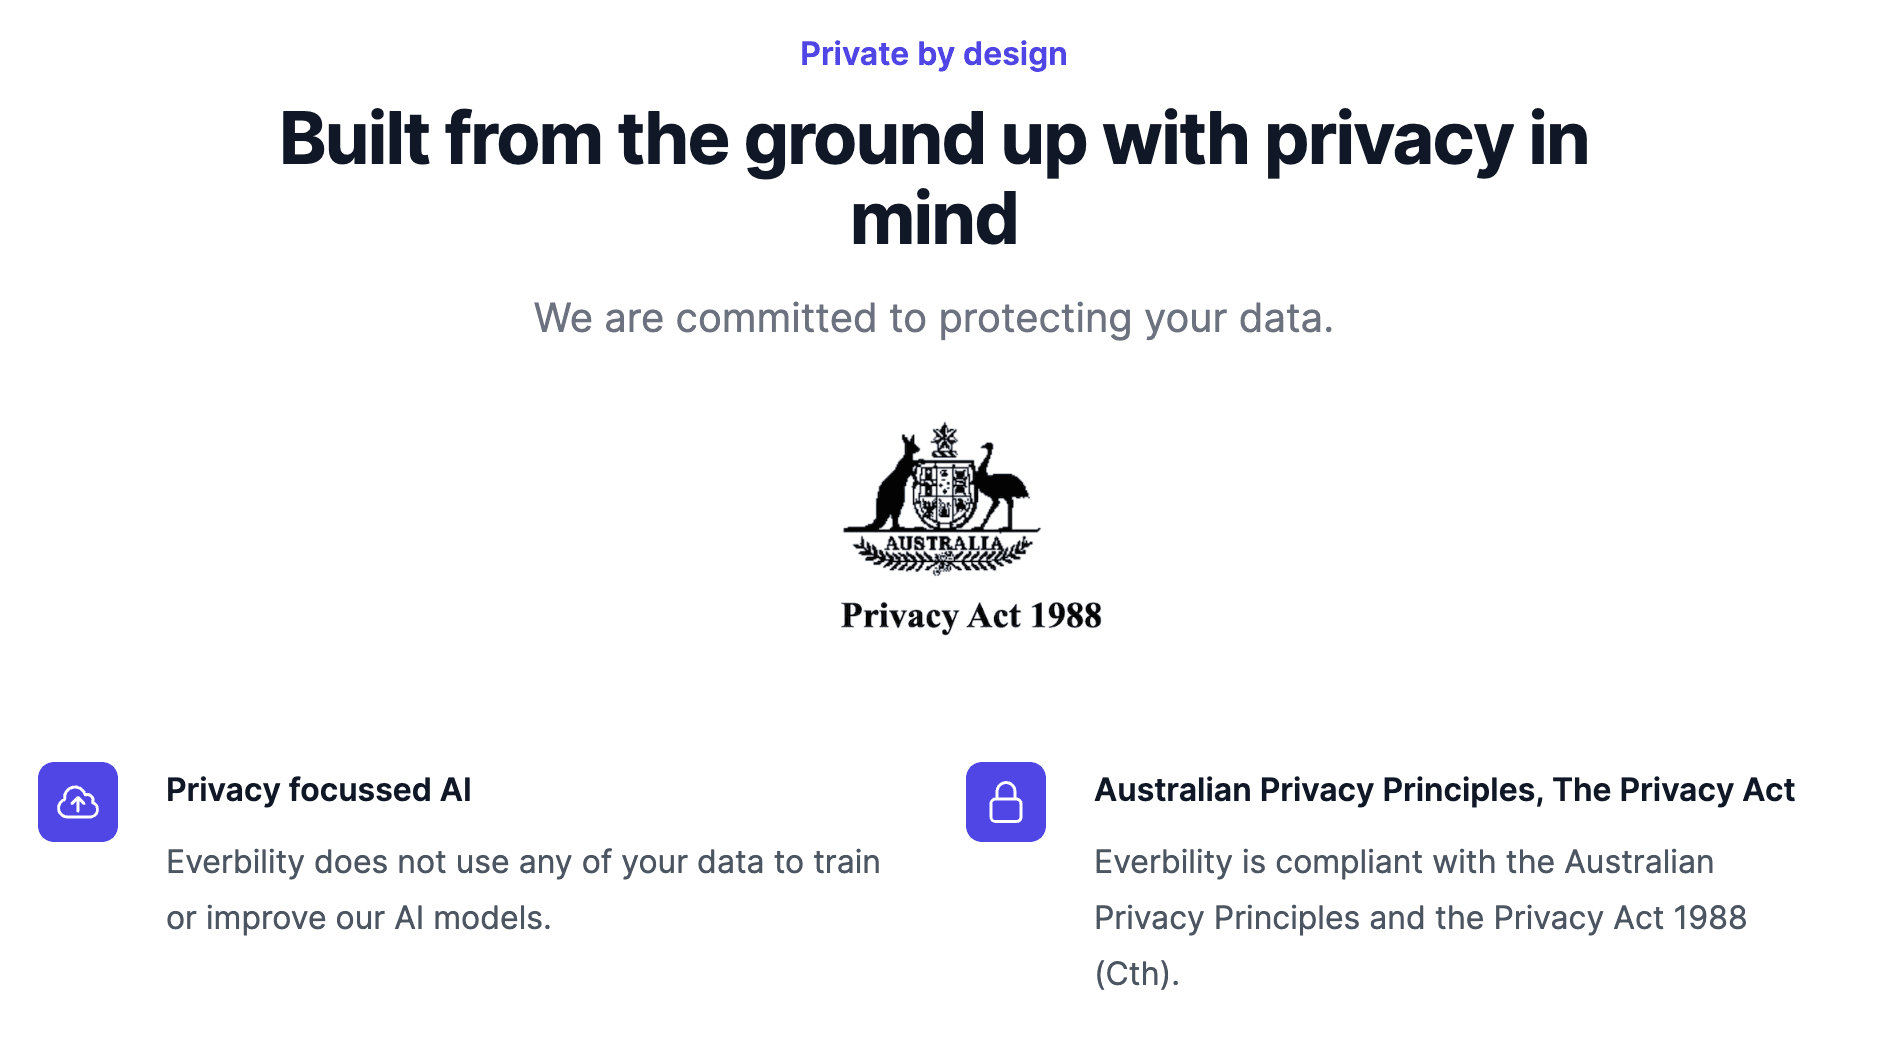Select the "Privacy Act 1988" caption
1900x1064 pixels.
[971, 615]
